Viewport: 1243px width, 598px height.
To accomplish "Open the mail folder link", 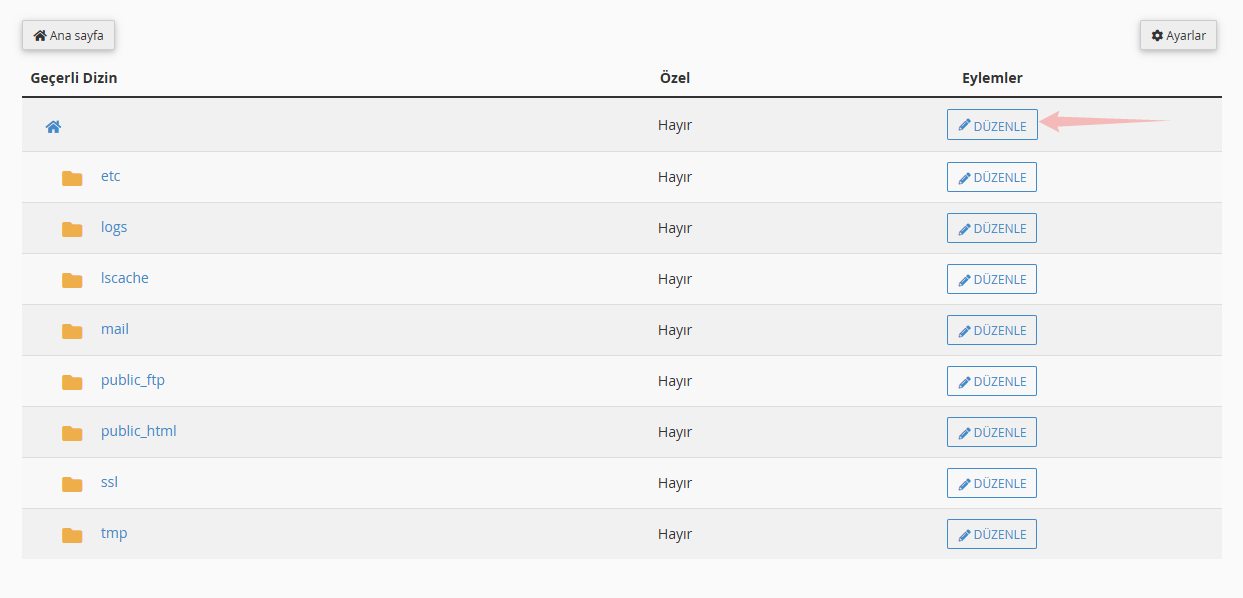I will [x=115, y=329].
